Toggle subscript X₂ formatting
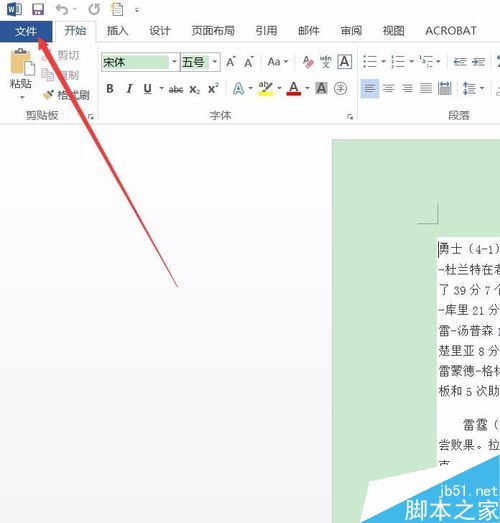 point(195,89)
